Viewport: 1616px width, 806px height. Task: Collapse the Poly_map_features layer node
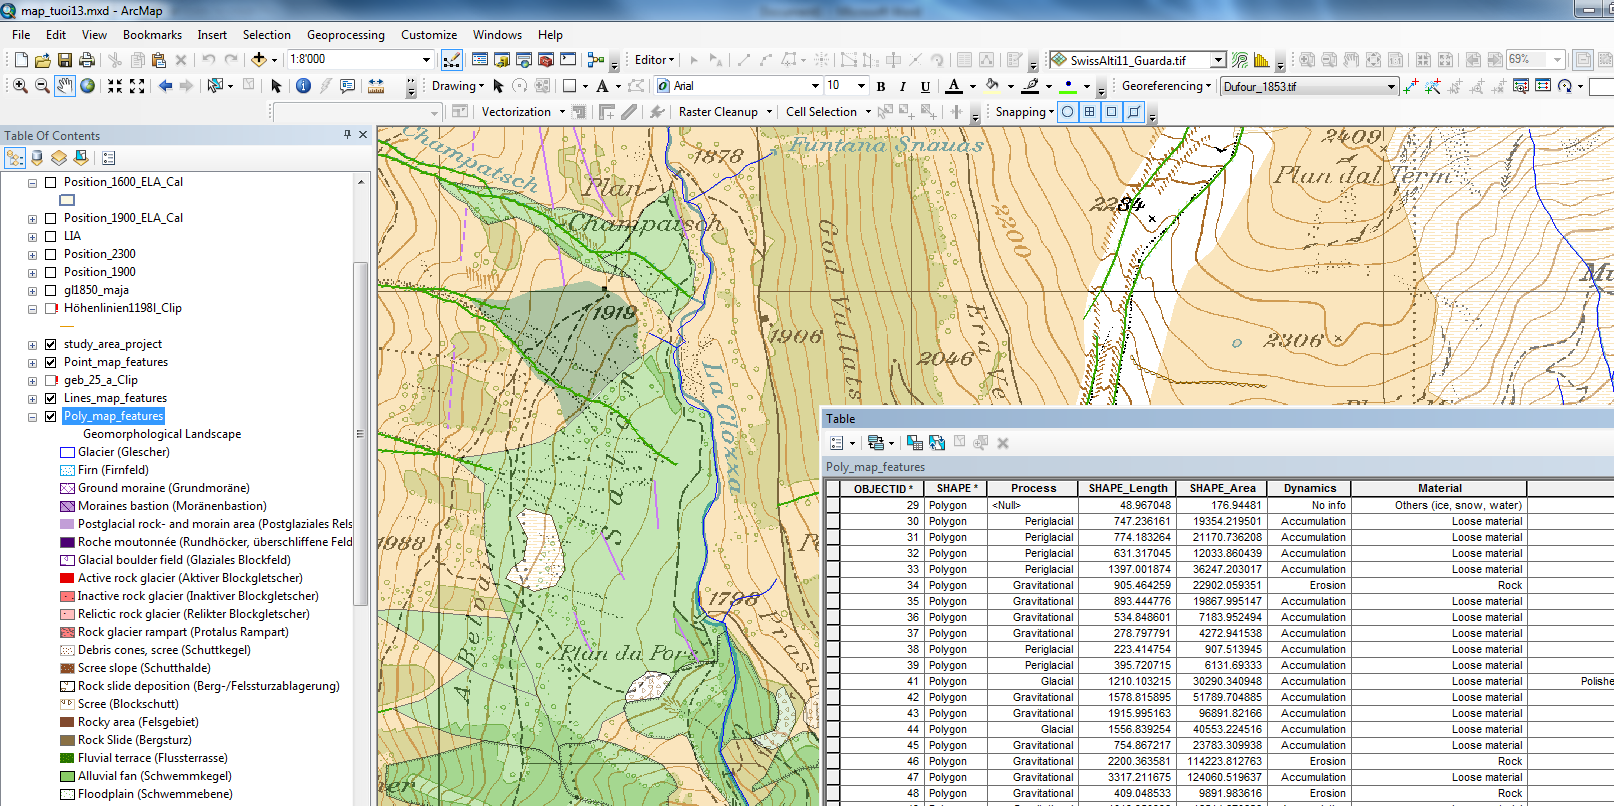point(32,417)
